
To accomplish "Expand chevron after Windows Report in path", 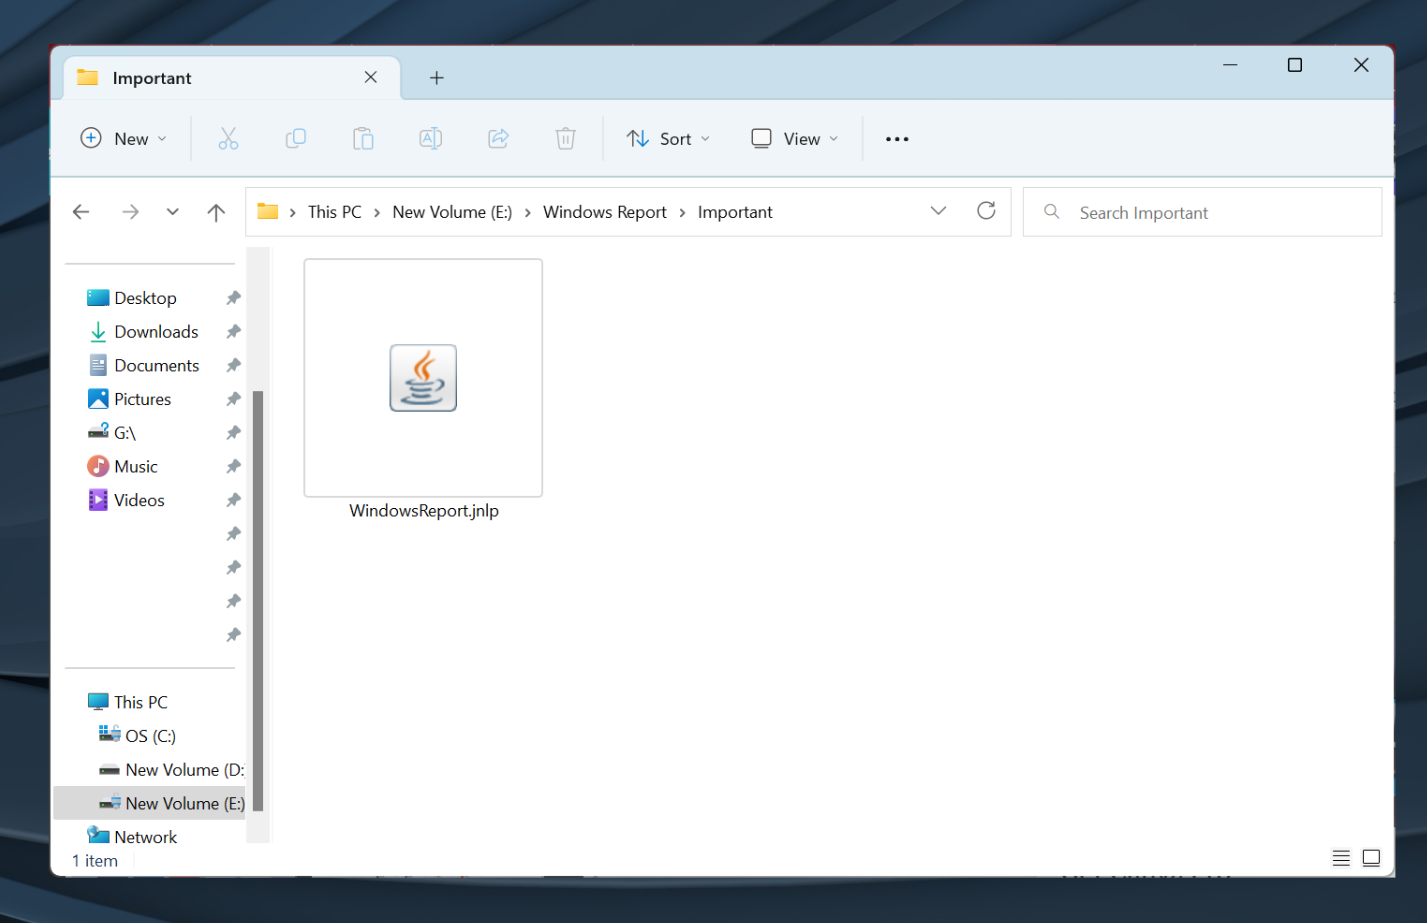I will (682, 213).
